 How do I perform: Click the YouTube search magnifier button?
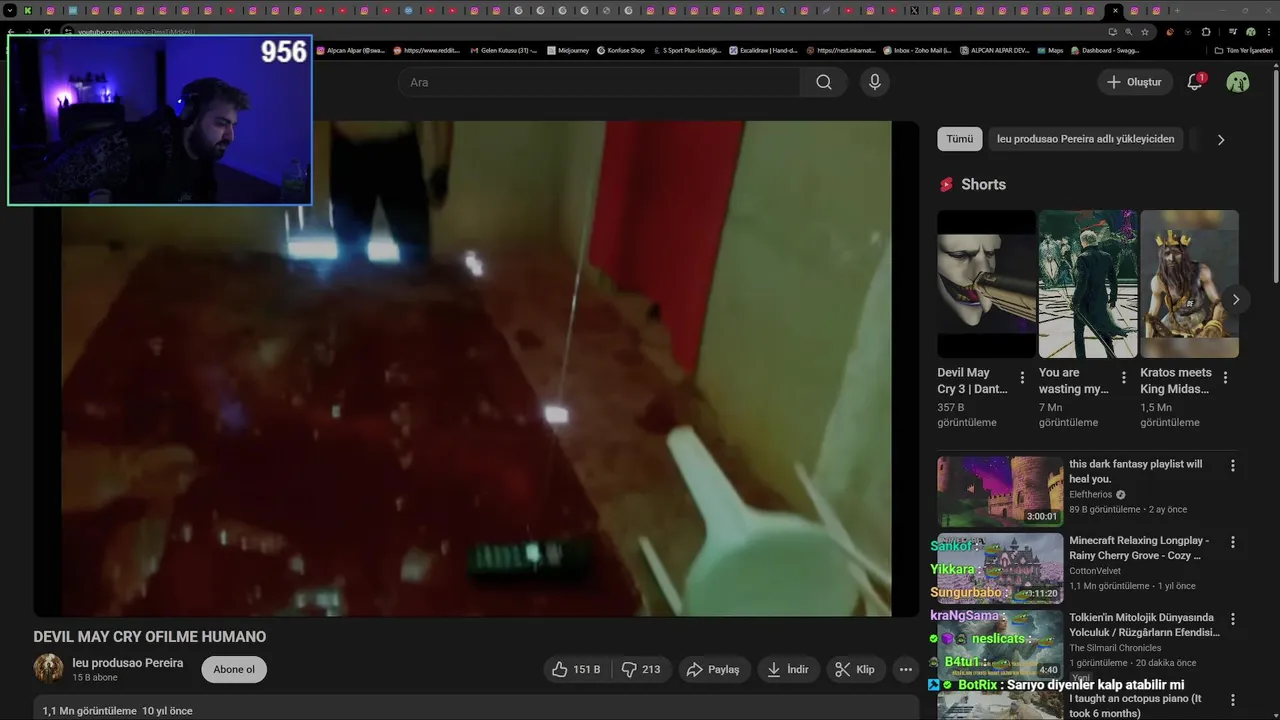pyautogui.click(x=824, y=82)
